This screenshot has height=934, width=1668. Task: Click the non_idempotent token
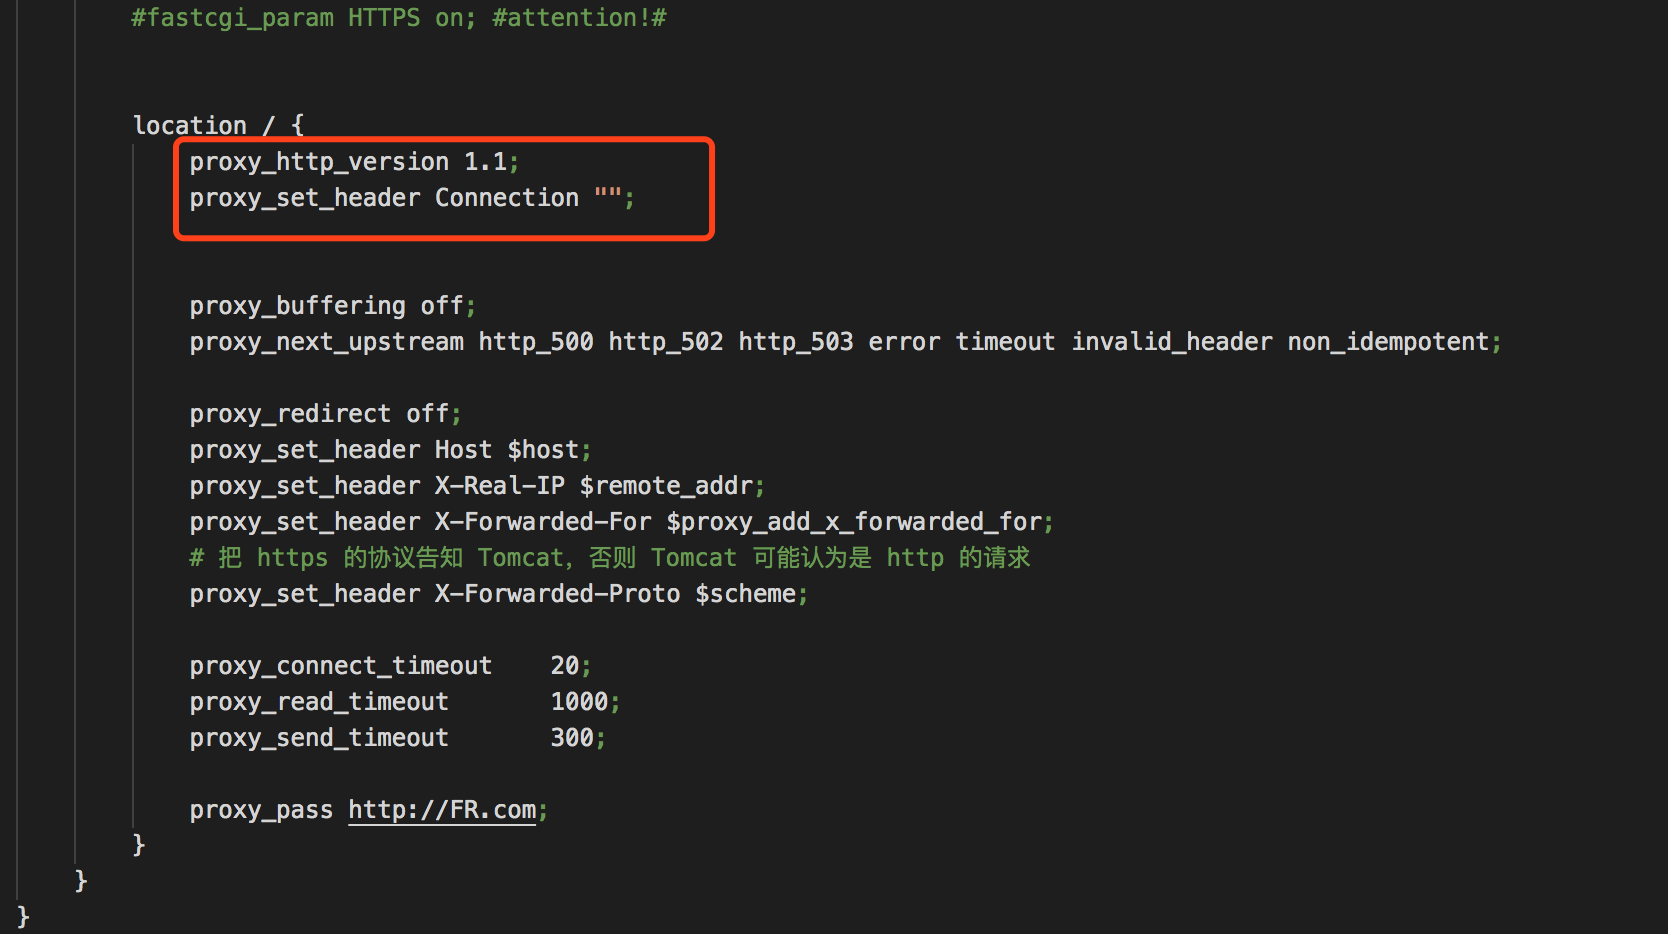click(x=1388, y=342)
